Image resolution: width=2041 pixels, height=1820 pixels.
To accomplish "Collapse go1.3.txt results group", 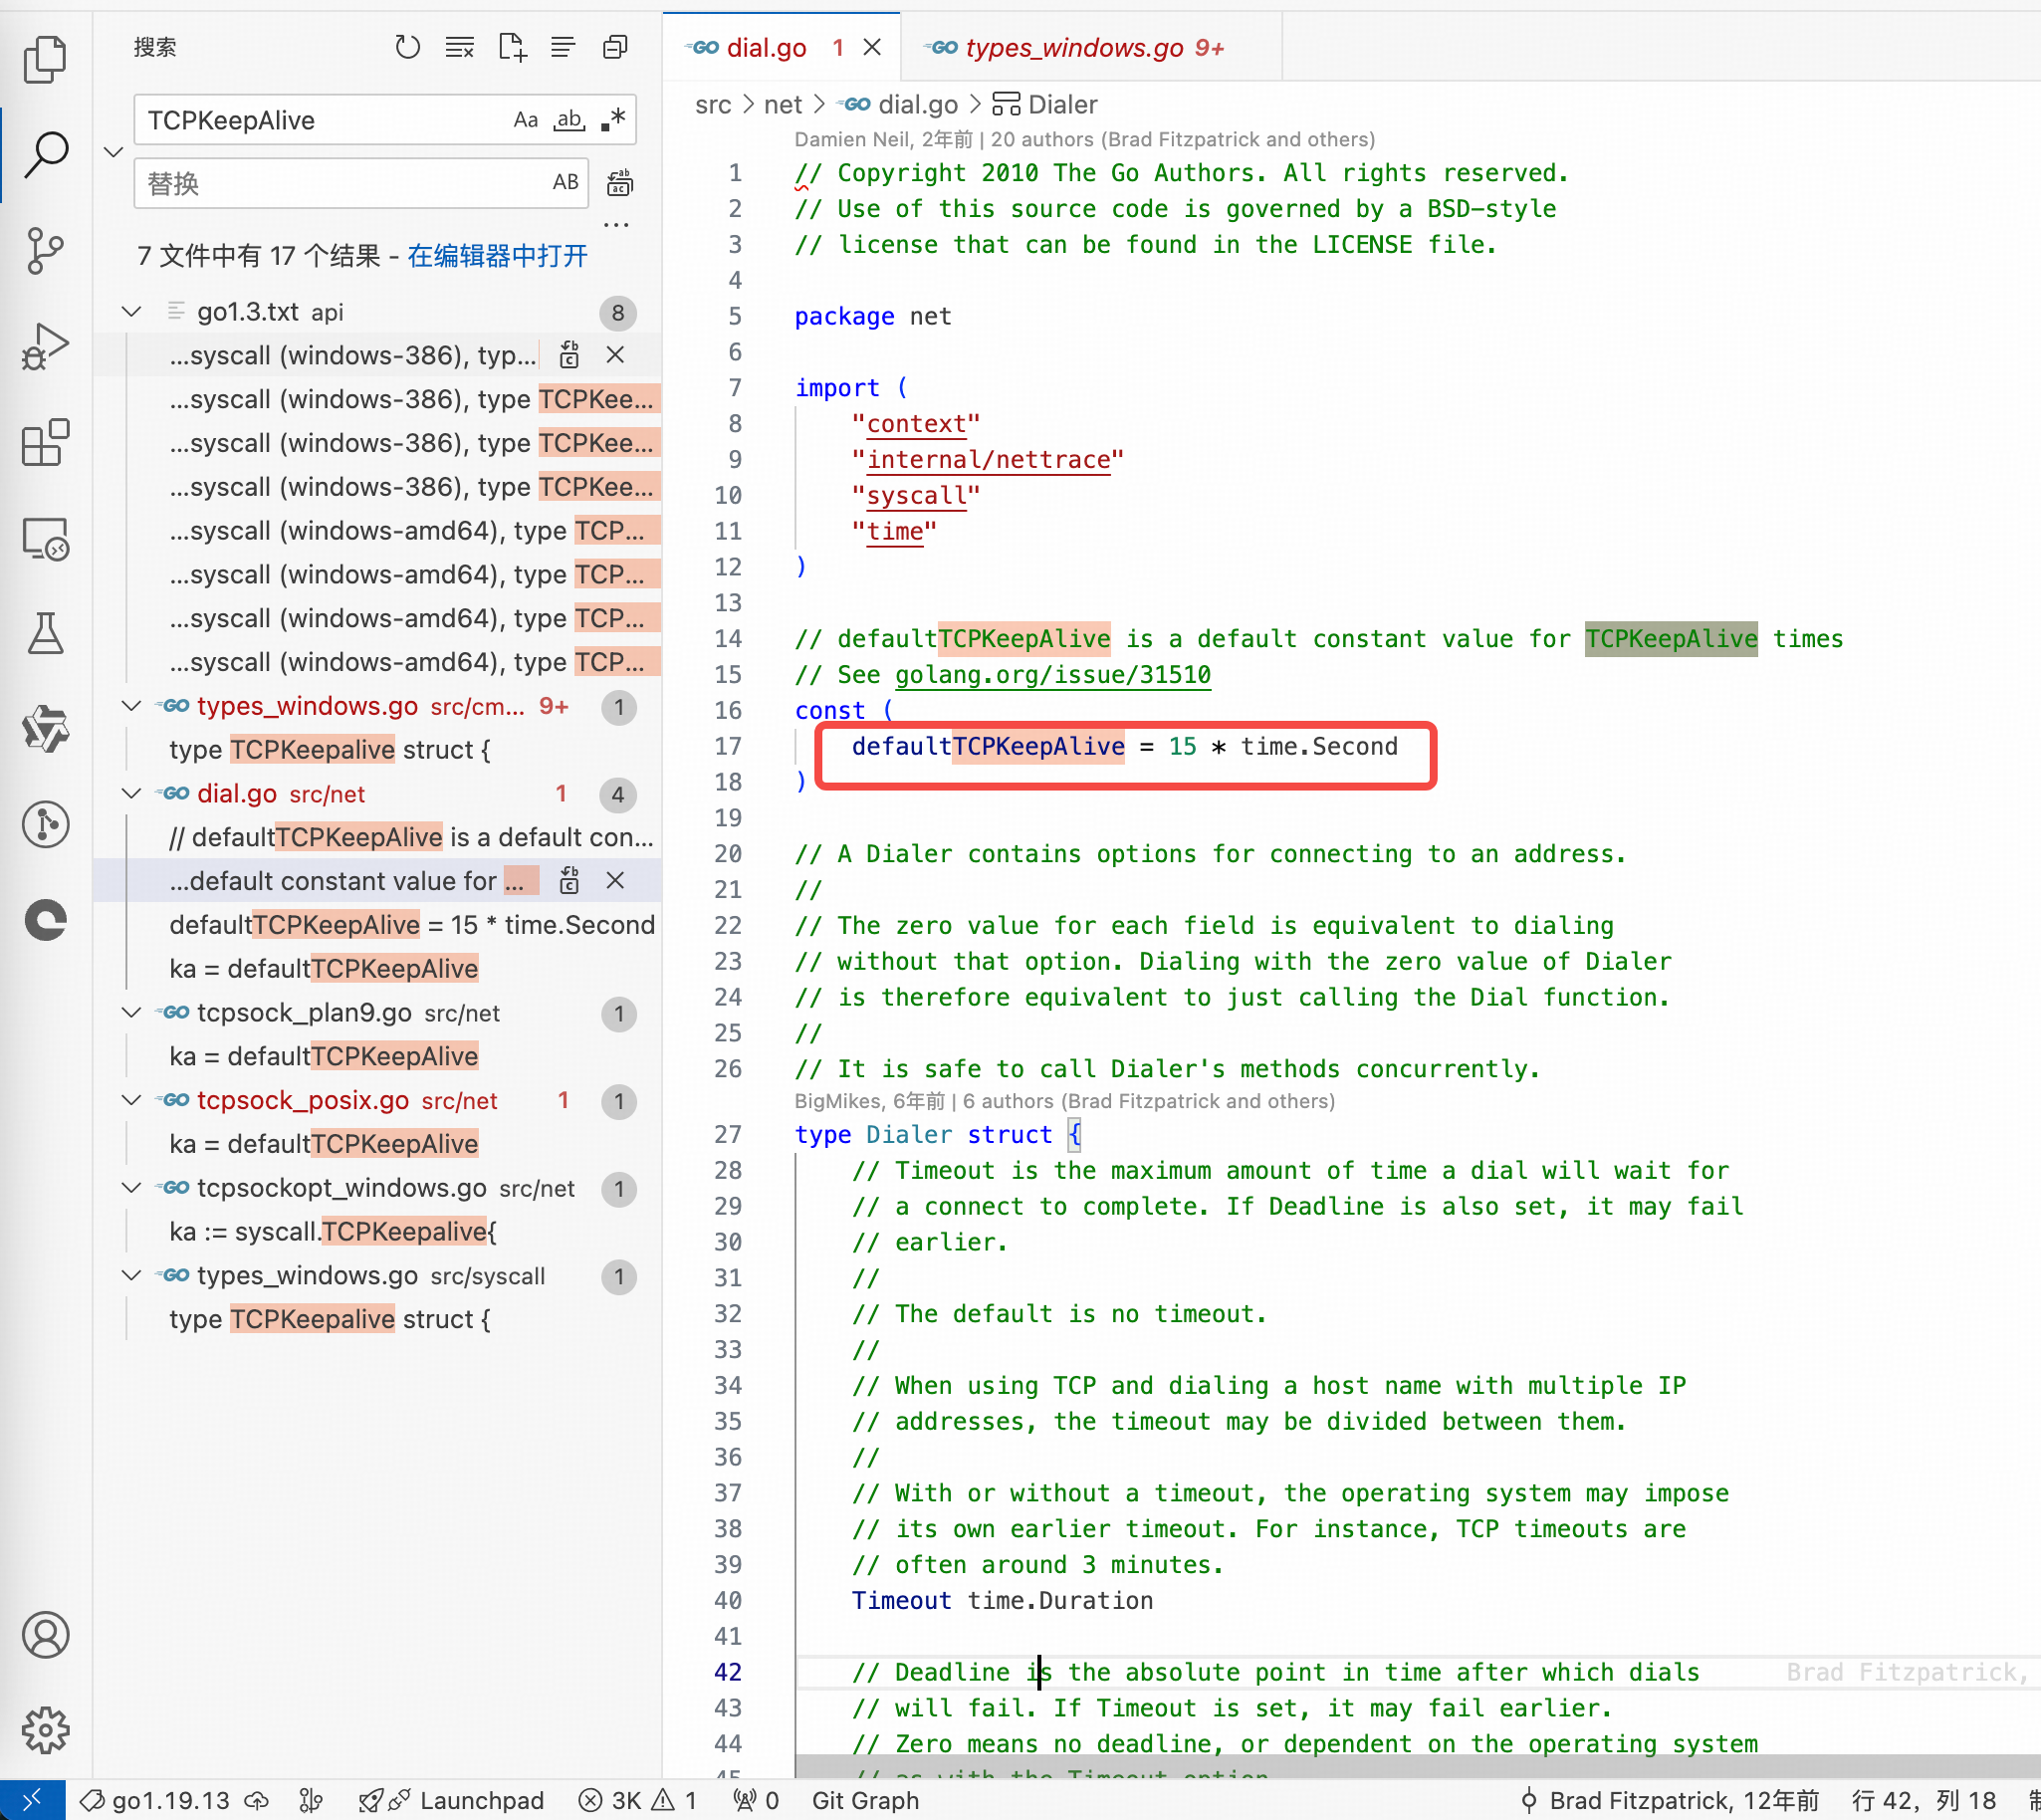I will tap(131, 312).
